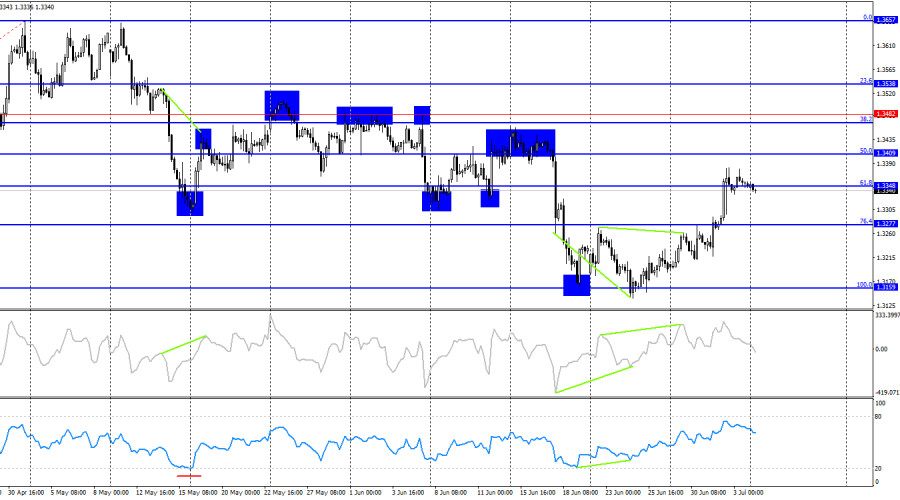Click the 1.3409 level label on price axis
The height and width of the screenshot is (500, 900).
coord(885,153)
